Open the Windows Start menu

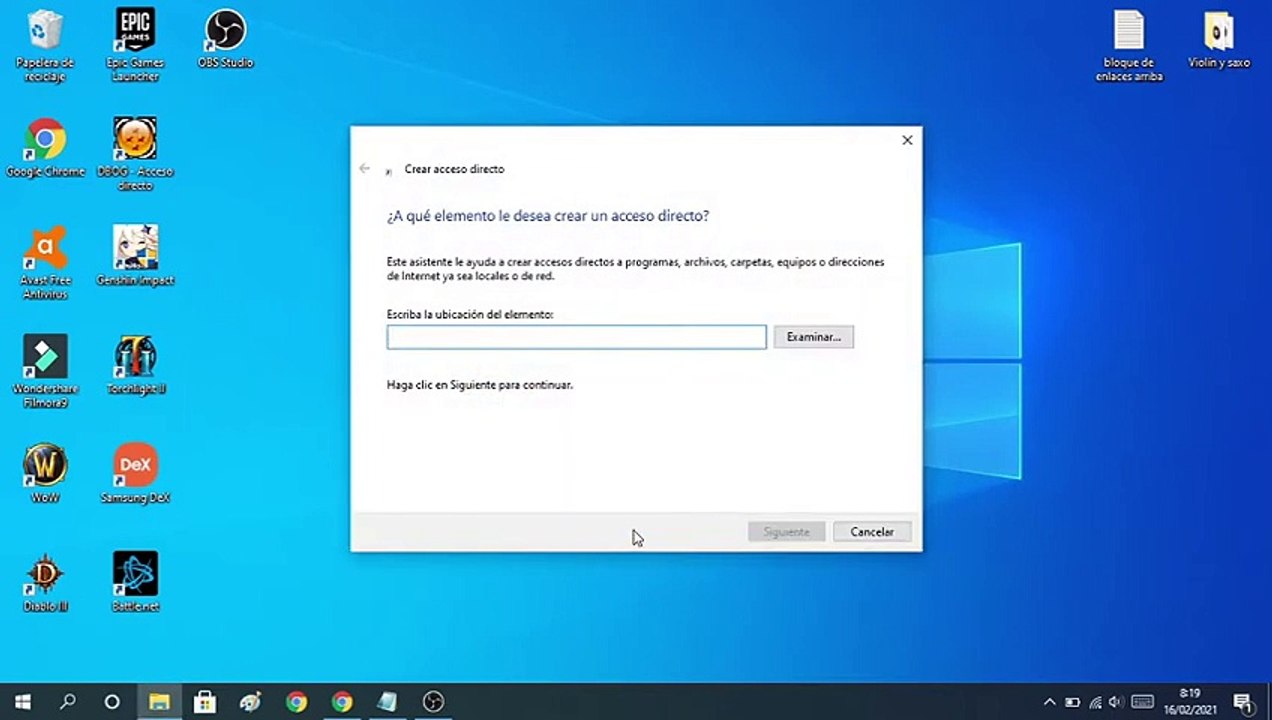[x=22, y=702]
